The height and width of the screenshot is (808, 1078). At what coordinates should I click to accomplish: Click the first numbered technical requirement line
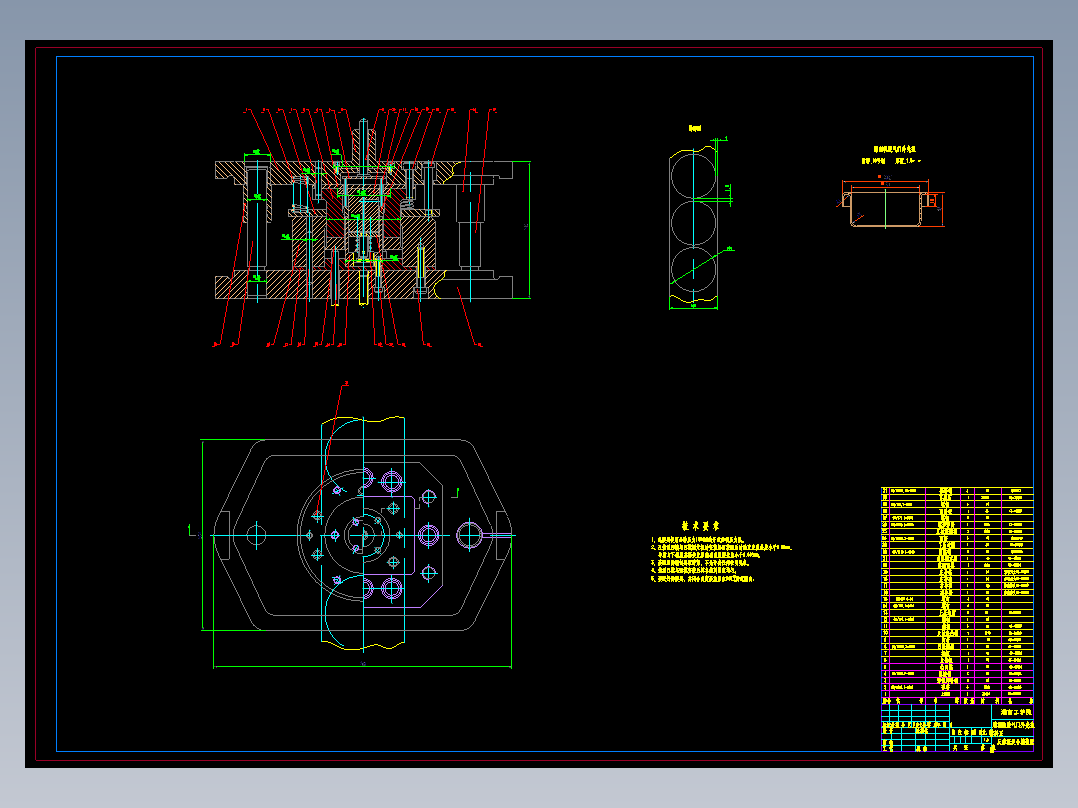[x=698, y=541]
